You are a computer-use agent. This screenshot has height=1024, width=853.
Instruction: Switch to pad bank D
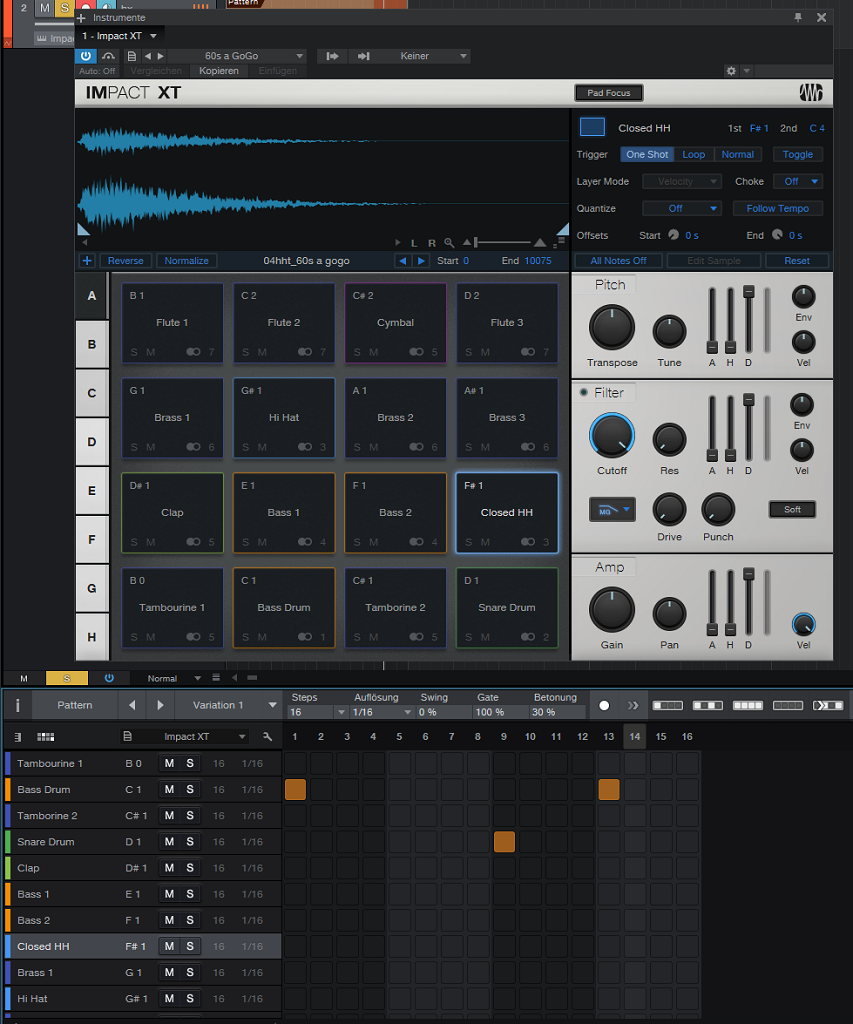92,442
